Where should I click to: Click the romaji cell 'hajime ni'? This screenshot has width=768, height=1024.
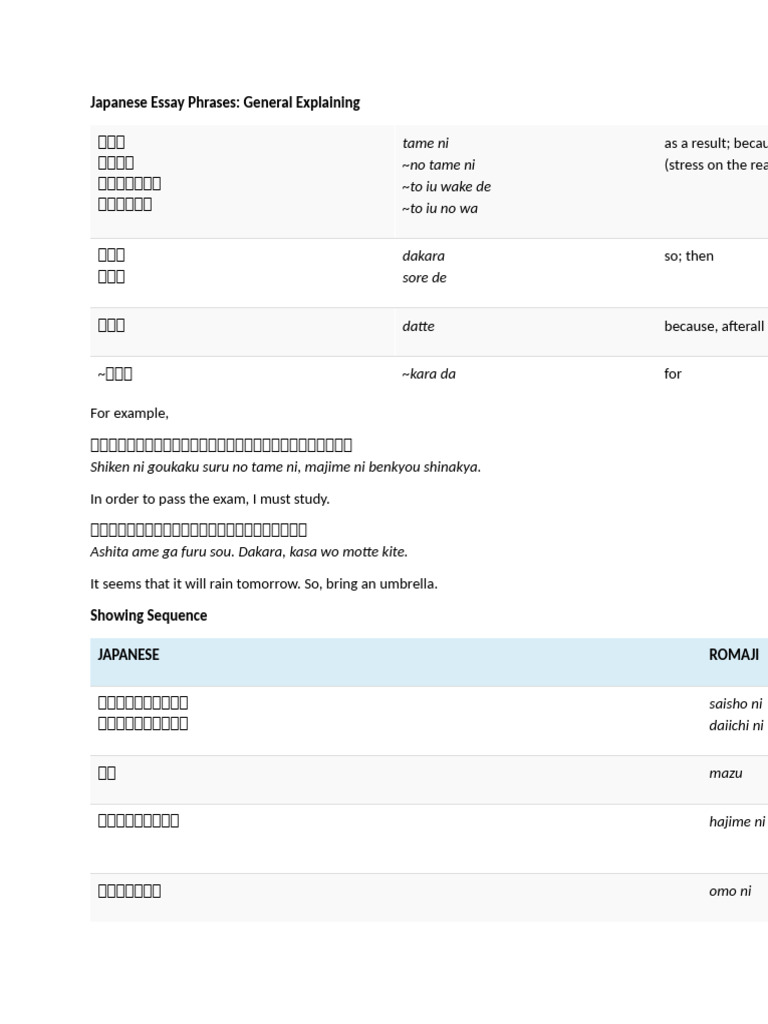[737, 822]
